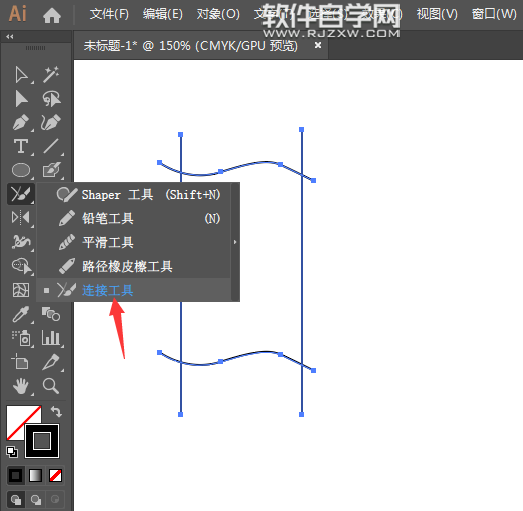Screen dimensions: 523x511
Task: Apply solid Color mode button
Action: pos(15,475)
